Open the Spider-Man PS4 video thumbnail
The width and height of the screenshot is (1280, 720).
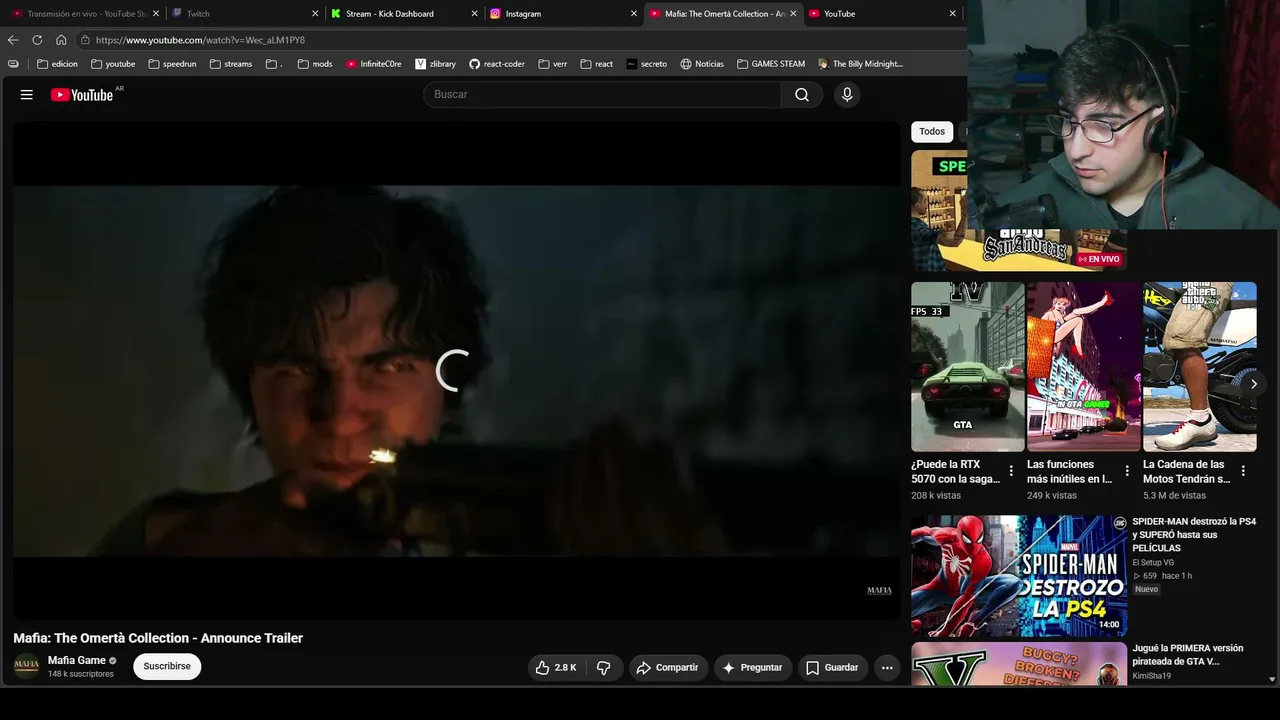click(1019, 576)
